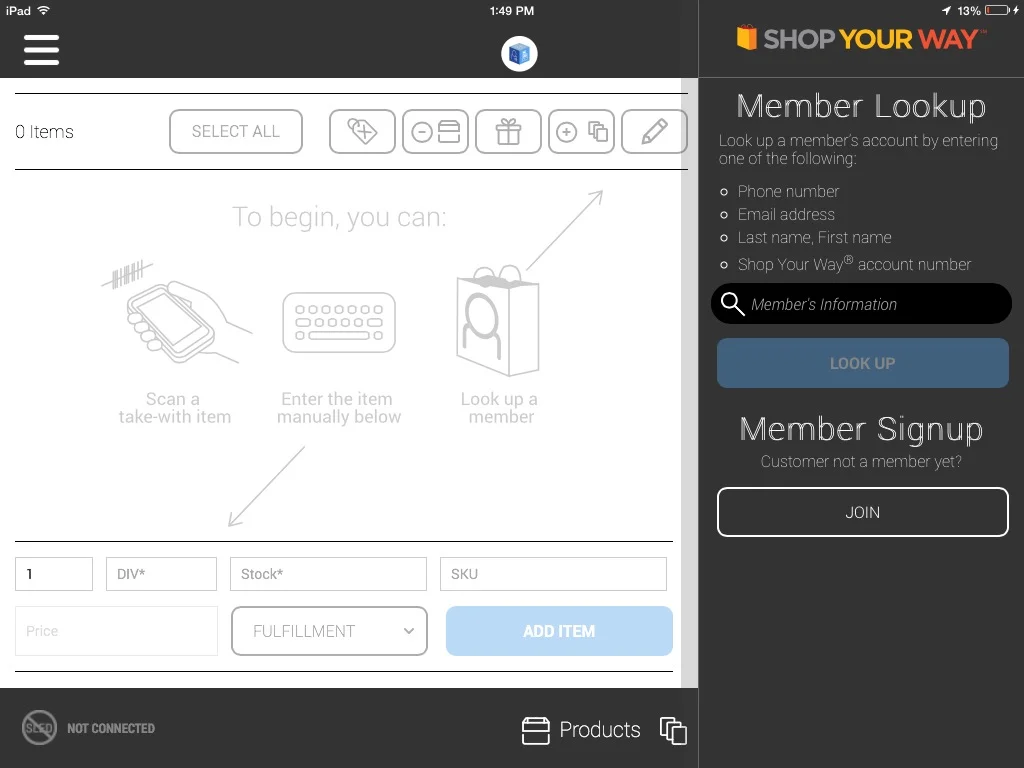Open the hamburger menu
The width and height of the screenshot is (1024, 768).
(41, 50)
